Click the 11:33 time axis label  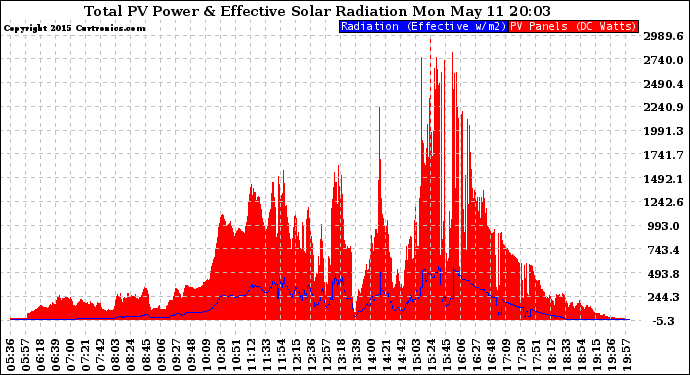pyautogui.click(x=266, y=354)
